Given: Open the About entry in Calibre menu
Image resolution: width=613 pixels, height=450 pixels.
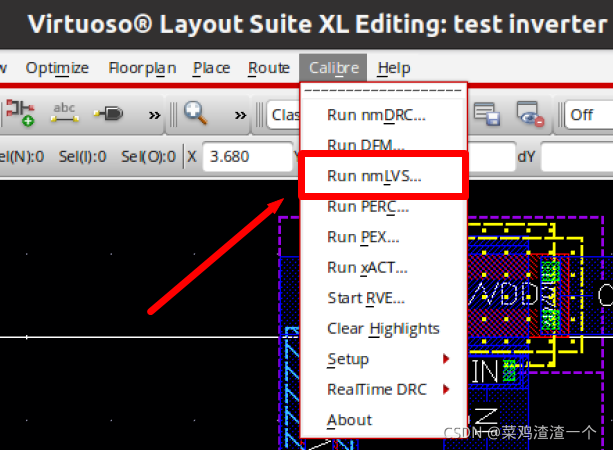Looking at the screenshot, I should pos(383,420).
